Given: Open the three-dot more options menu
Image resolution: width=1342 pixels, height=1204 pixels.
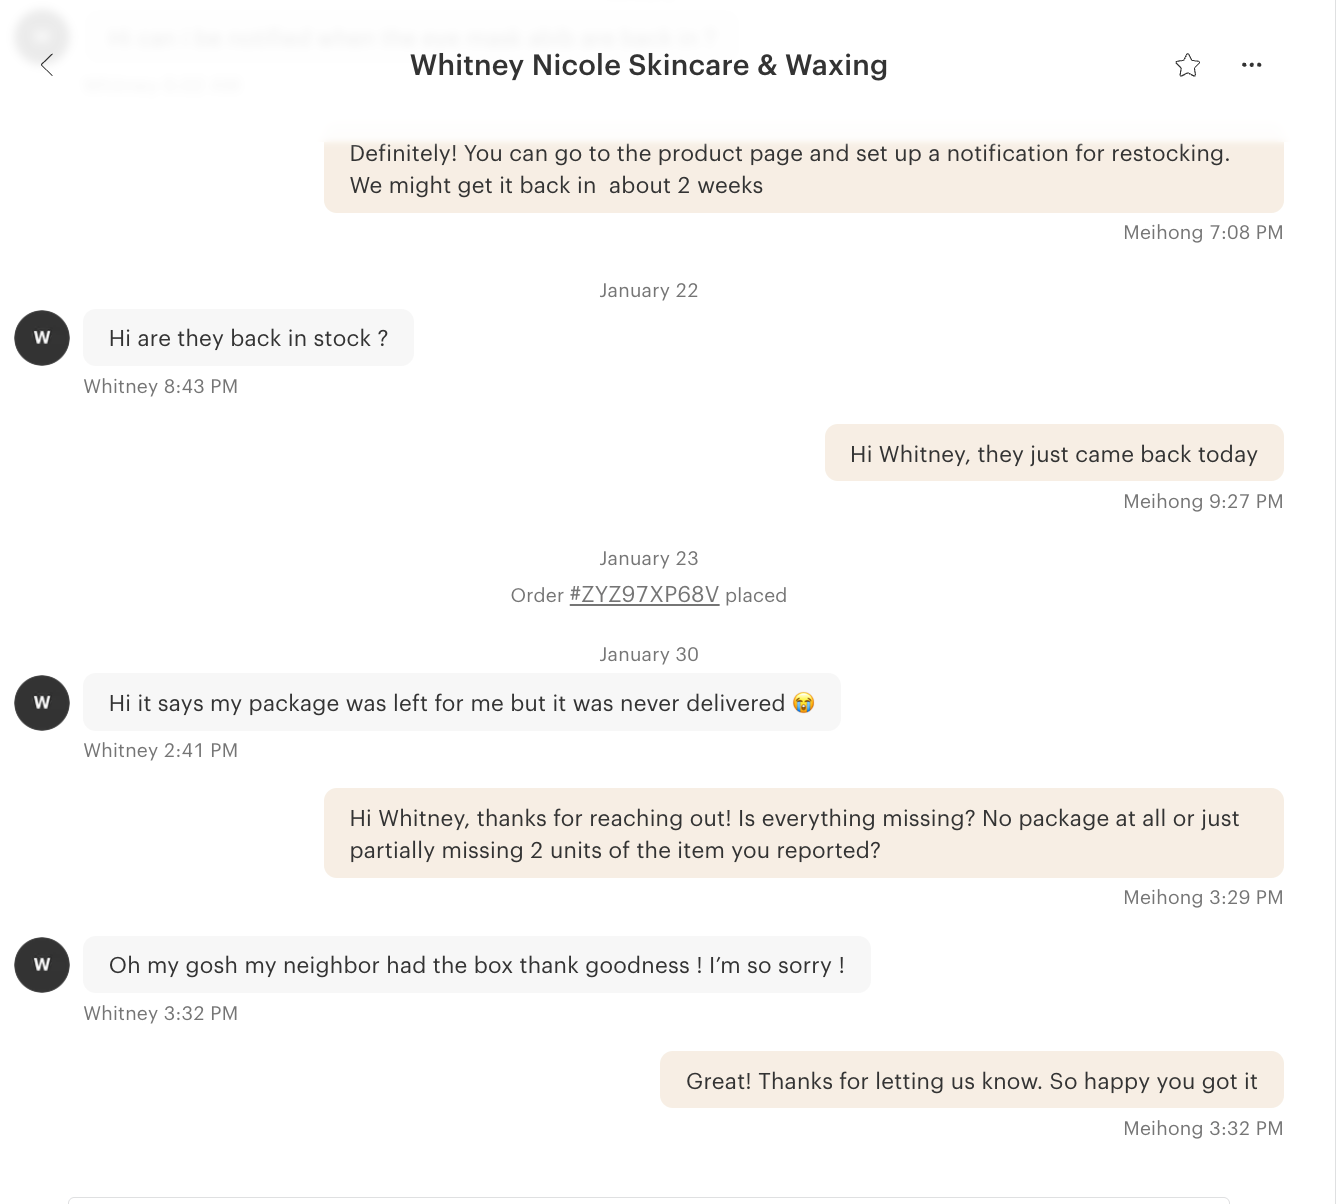Looking at the screenshot, I should [x=1251, y=65].
